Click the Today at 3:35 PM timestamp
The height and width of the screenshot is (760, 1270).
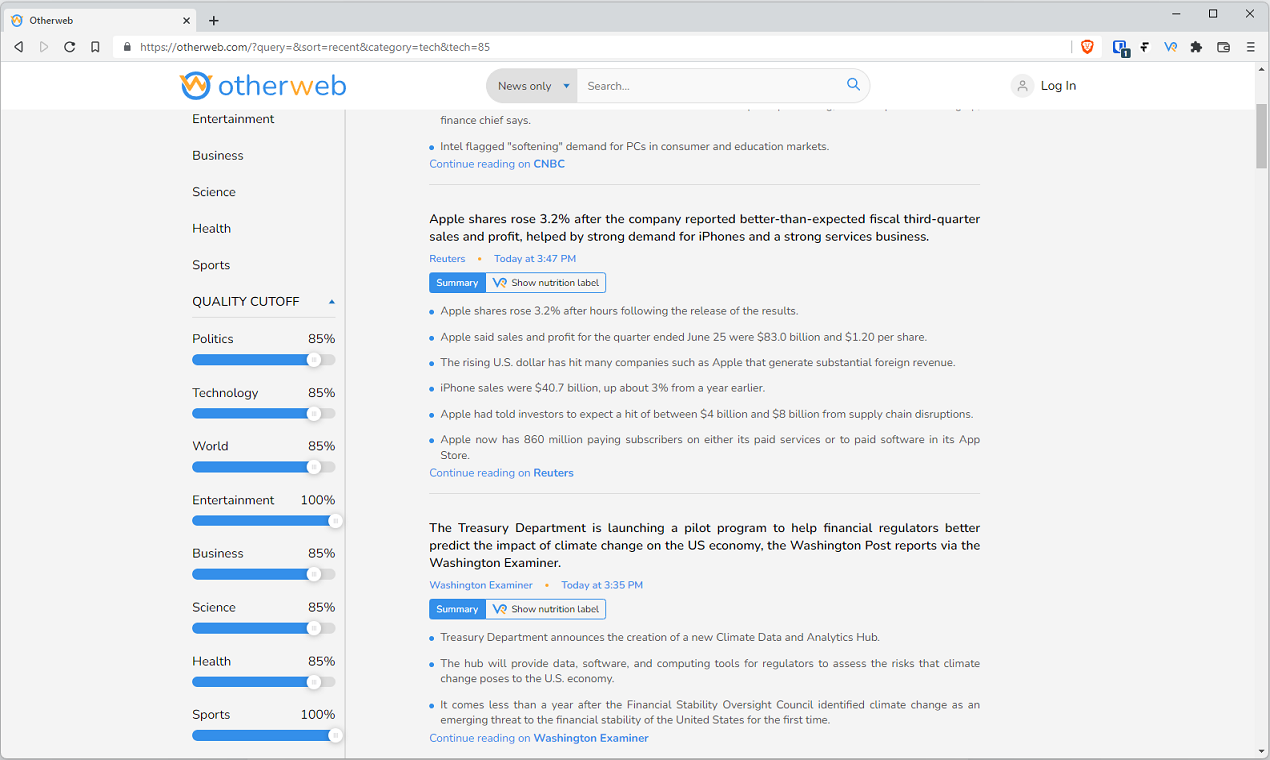pos(602,585)
